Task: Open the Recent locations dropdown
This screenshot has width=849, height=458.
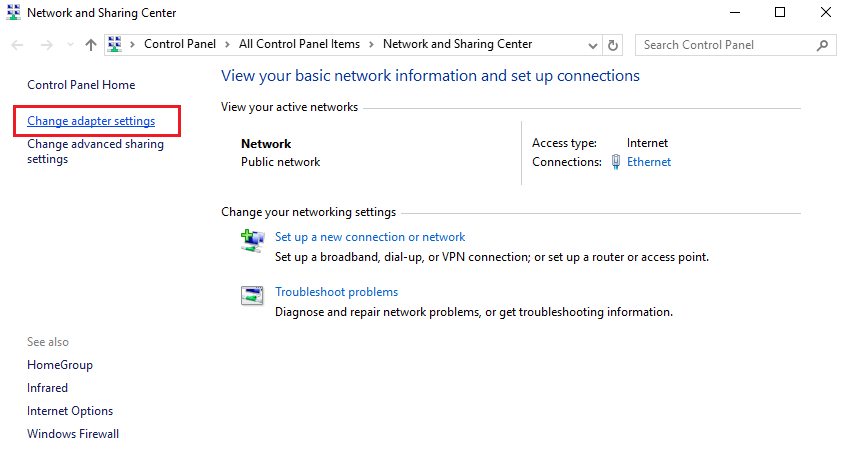Action: (69, 45)
